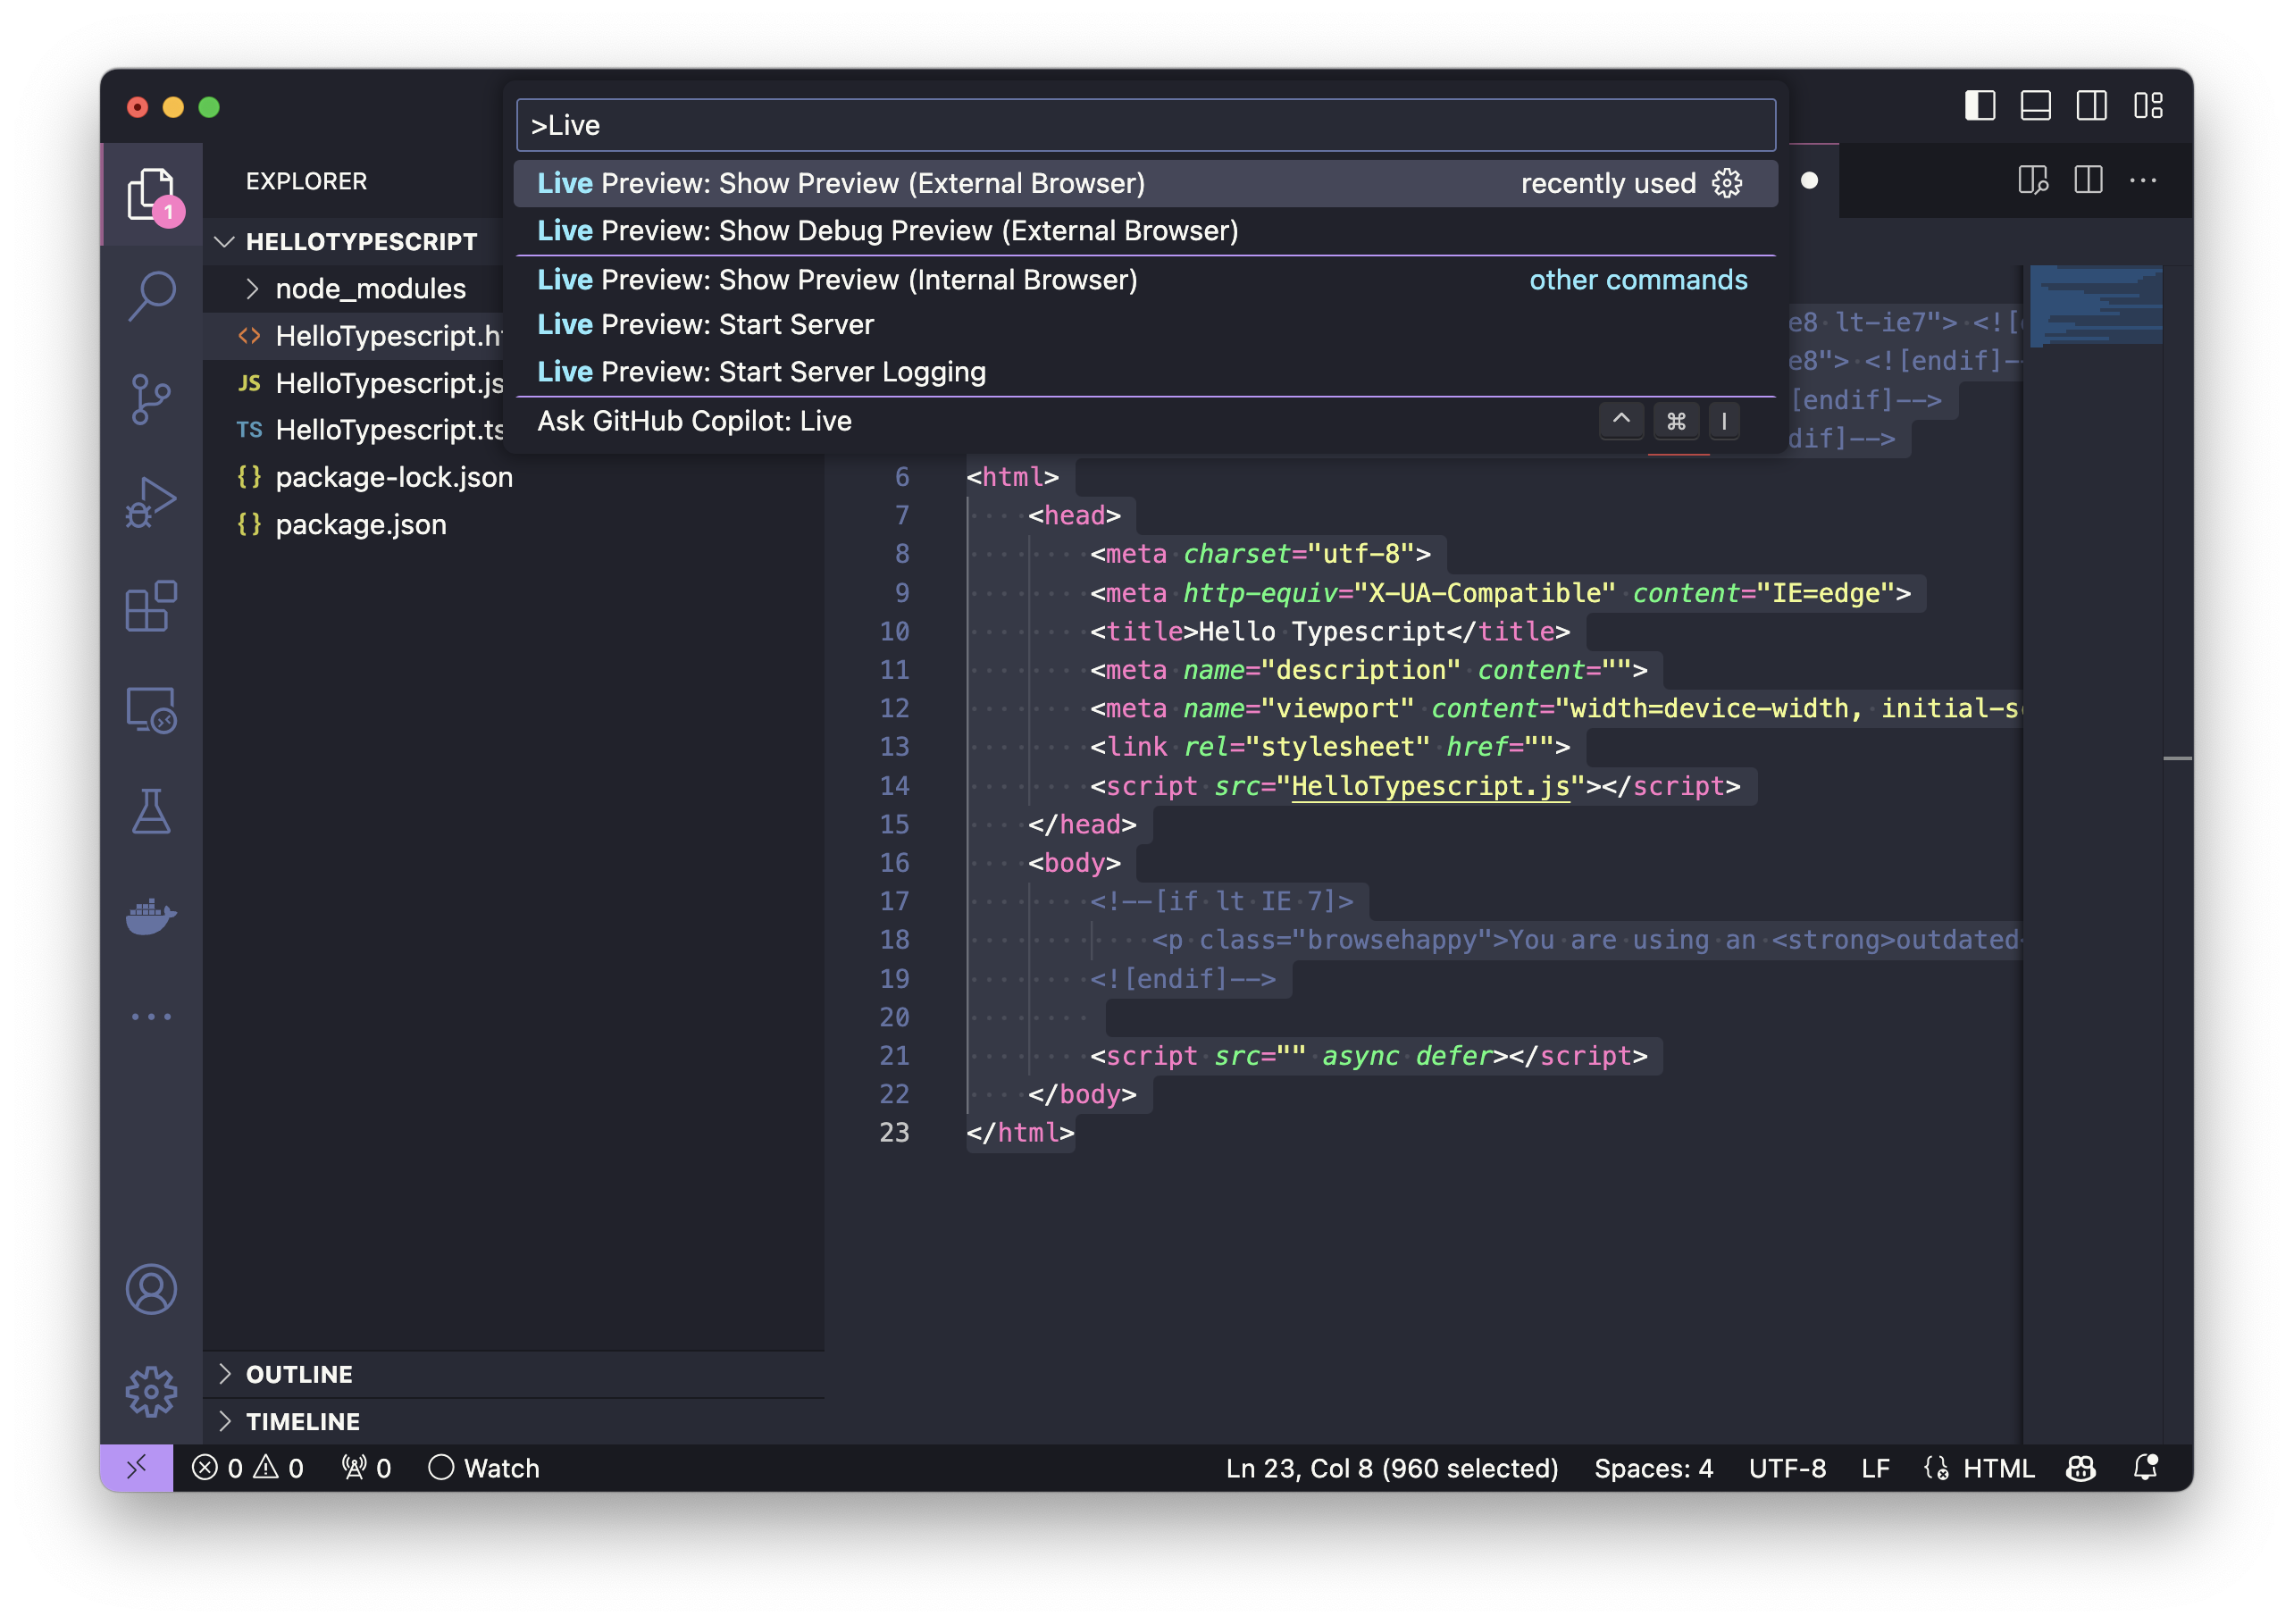Select Show Debug Preview (External Browser) command
Screen dimensions: 2294x1624
point(887,231)
